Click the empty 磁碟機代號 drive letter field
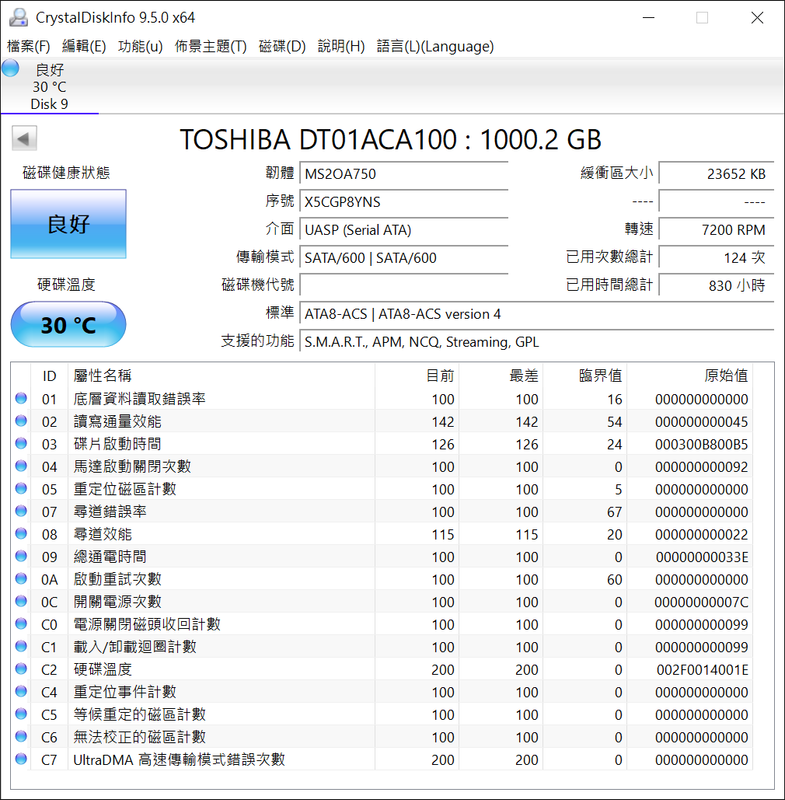The width and height of the screenshot is (785, 800). tap(403, 285)
